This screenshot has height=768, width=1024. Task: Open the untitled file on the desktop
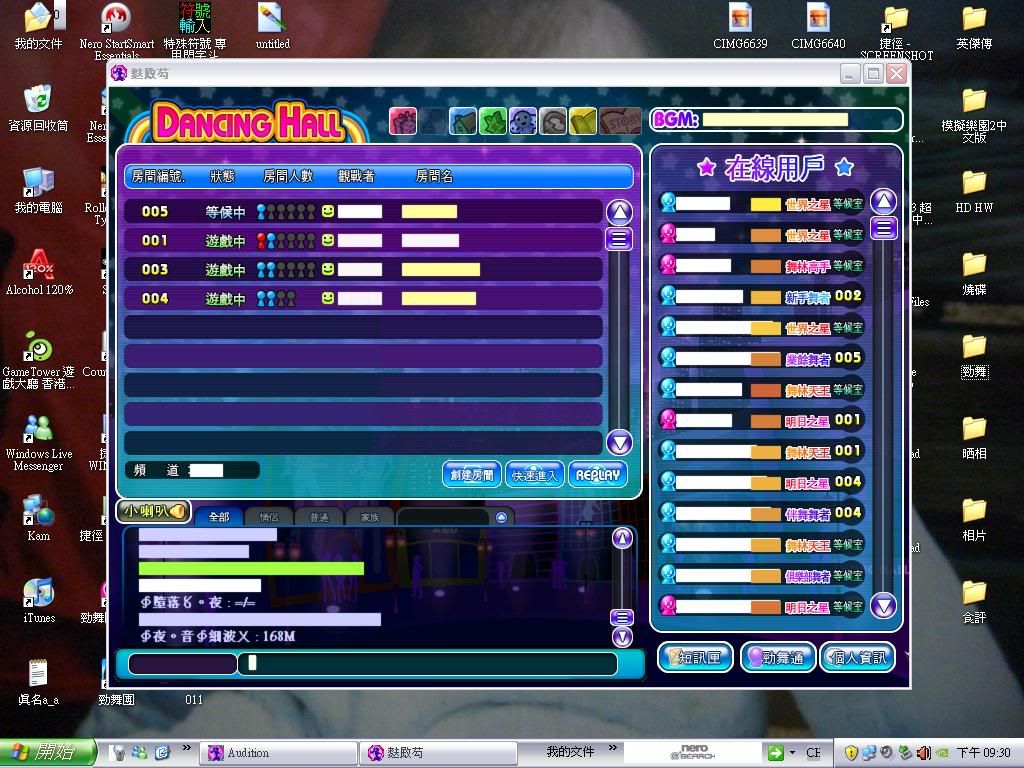coord(272,26)
